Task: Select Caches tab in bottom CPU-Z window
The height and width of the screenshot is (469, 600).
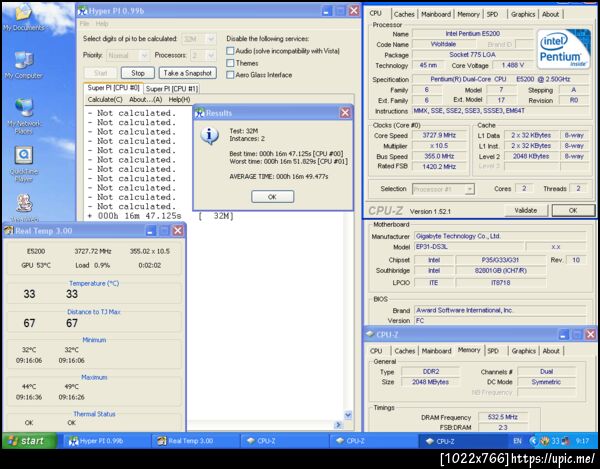Action: tap(404, 351)
